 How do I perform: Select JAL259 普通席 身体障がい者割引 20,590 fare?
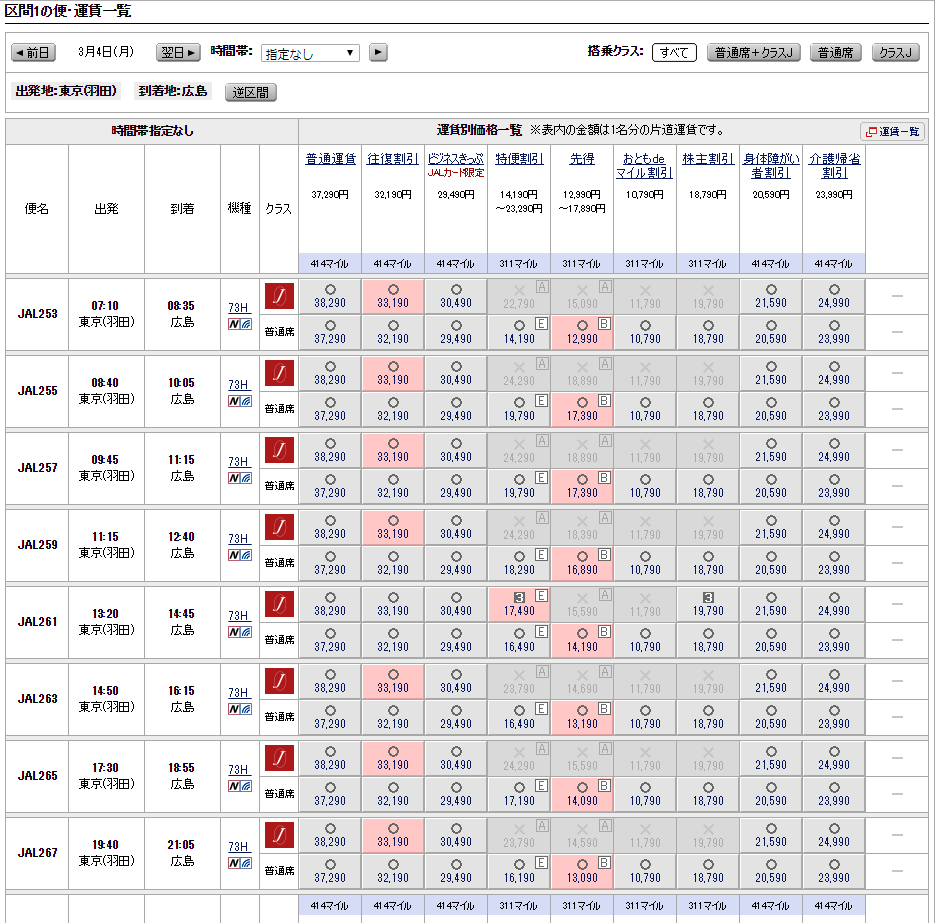tap(771, 563)
